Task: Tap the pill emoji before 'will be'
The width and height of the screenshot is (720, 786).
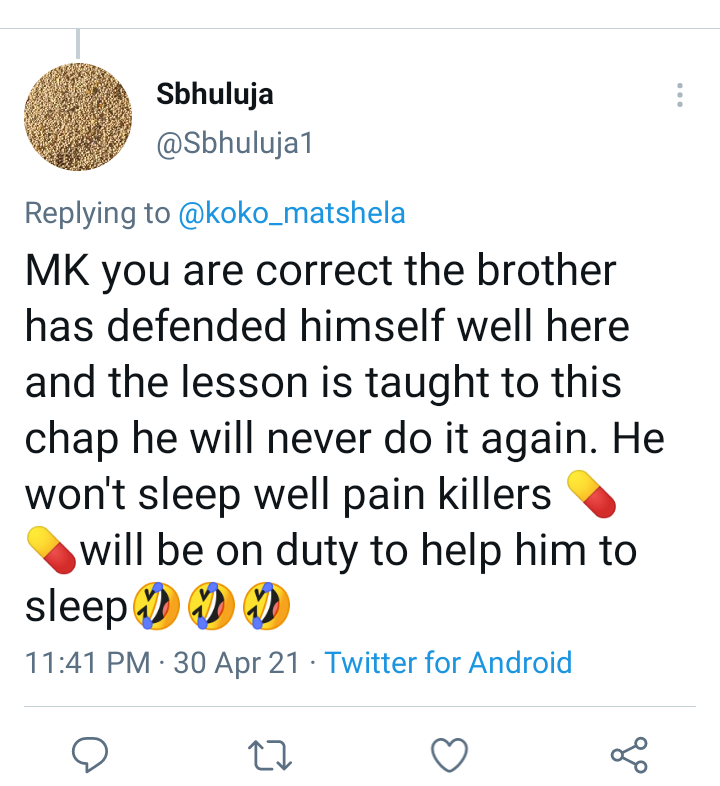Action: [51, 550]
